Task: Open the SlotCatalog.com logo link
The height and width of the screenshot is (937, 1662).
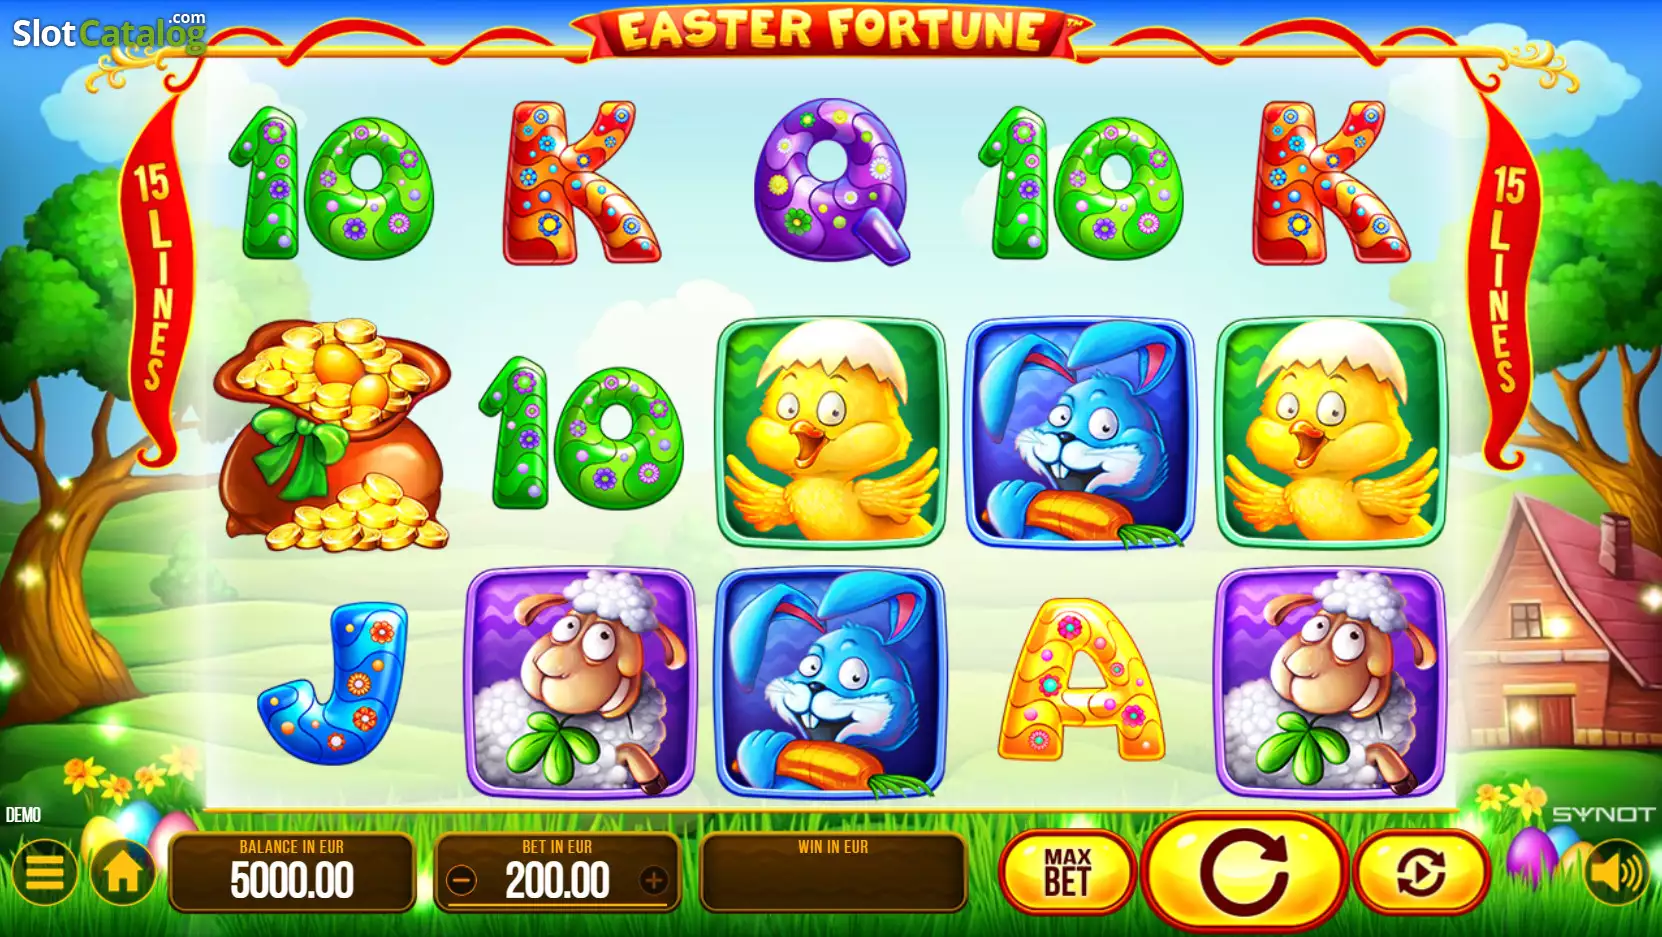Action: click(x=108, y=32)
